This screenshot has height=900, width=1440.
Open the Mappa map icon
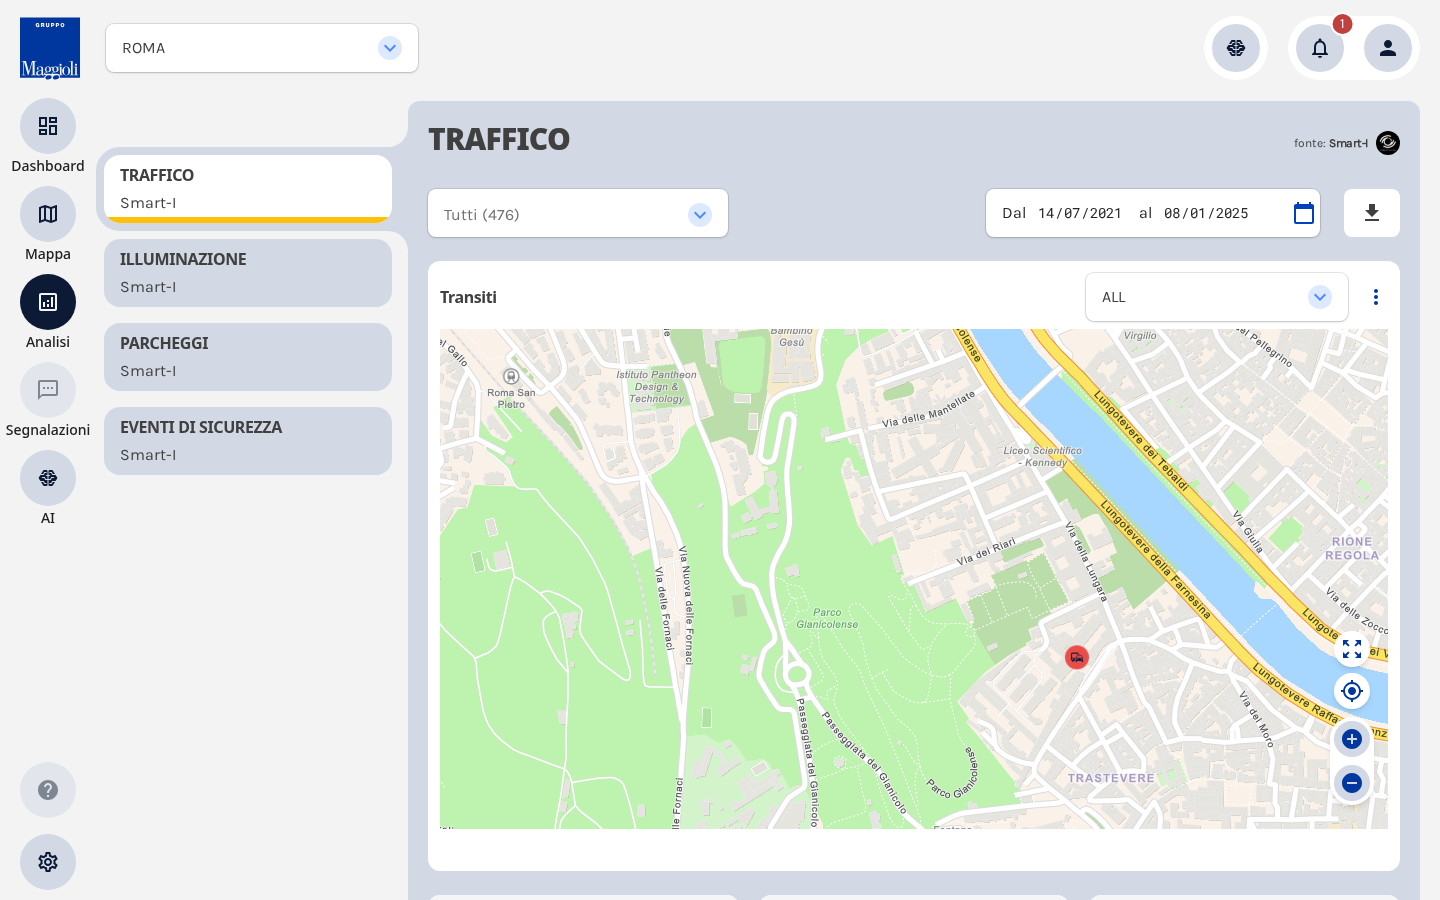click(48, 214)
